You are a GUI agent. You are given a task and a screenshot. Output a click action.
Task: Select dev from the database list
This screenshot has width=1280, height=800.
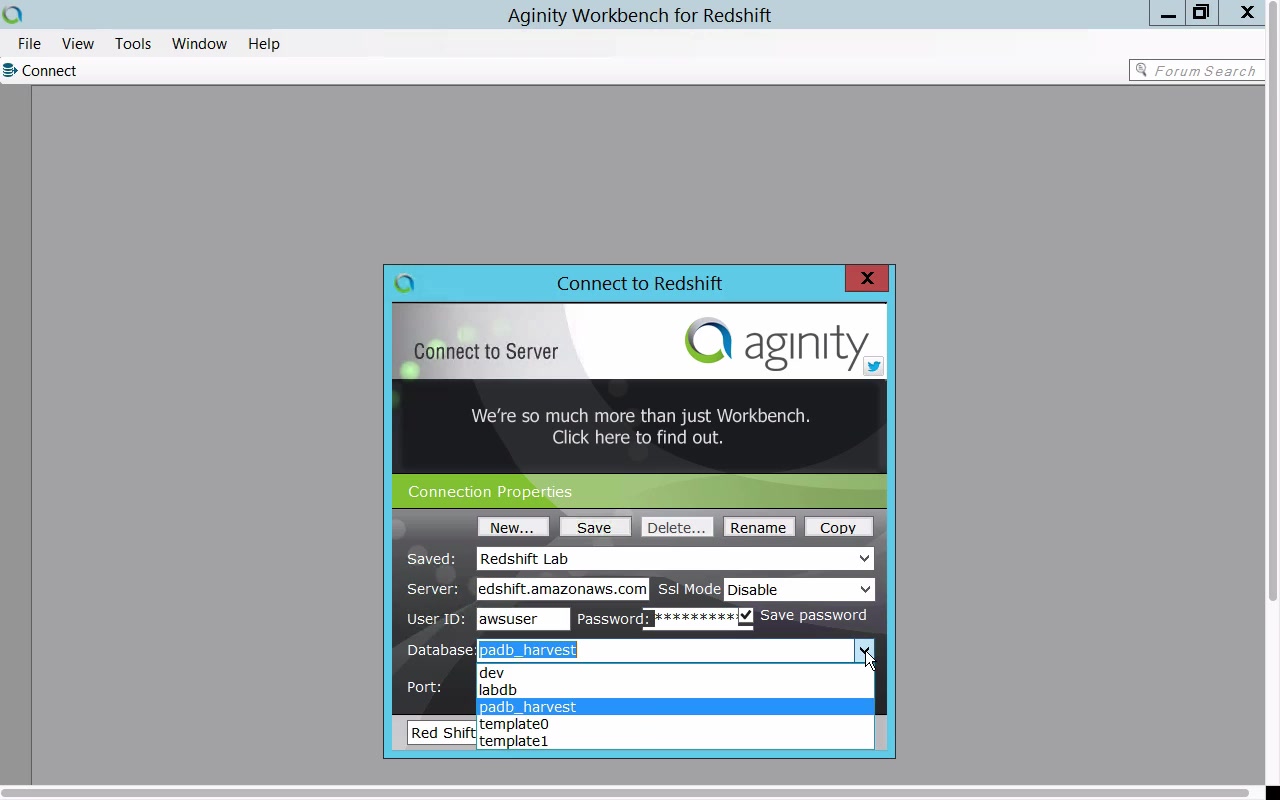[x=675, y=673]
